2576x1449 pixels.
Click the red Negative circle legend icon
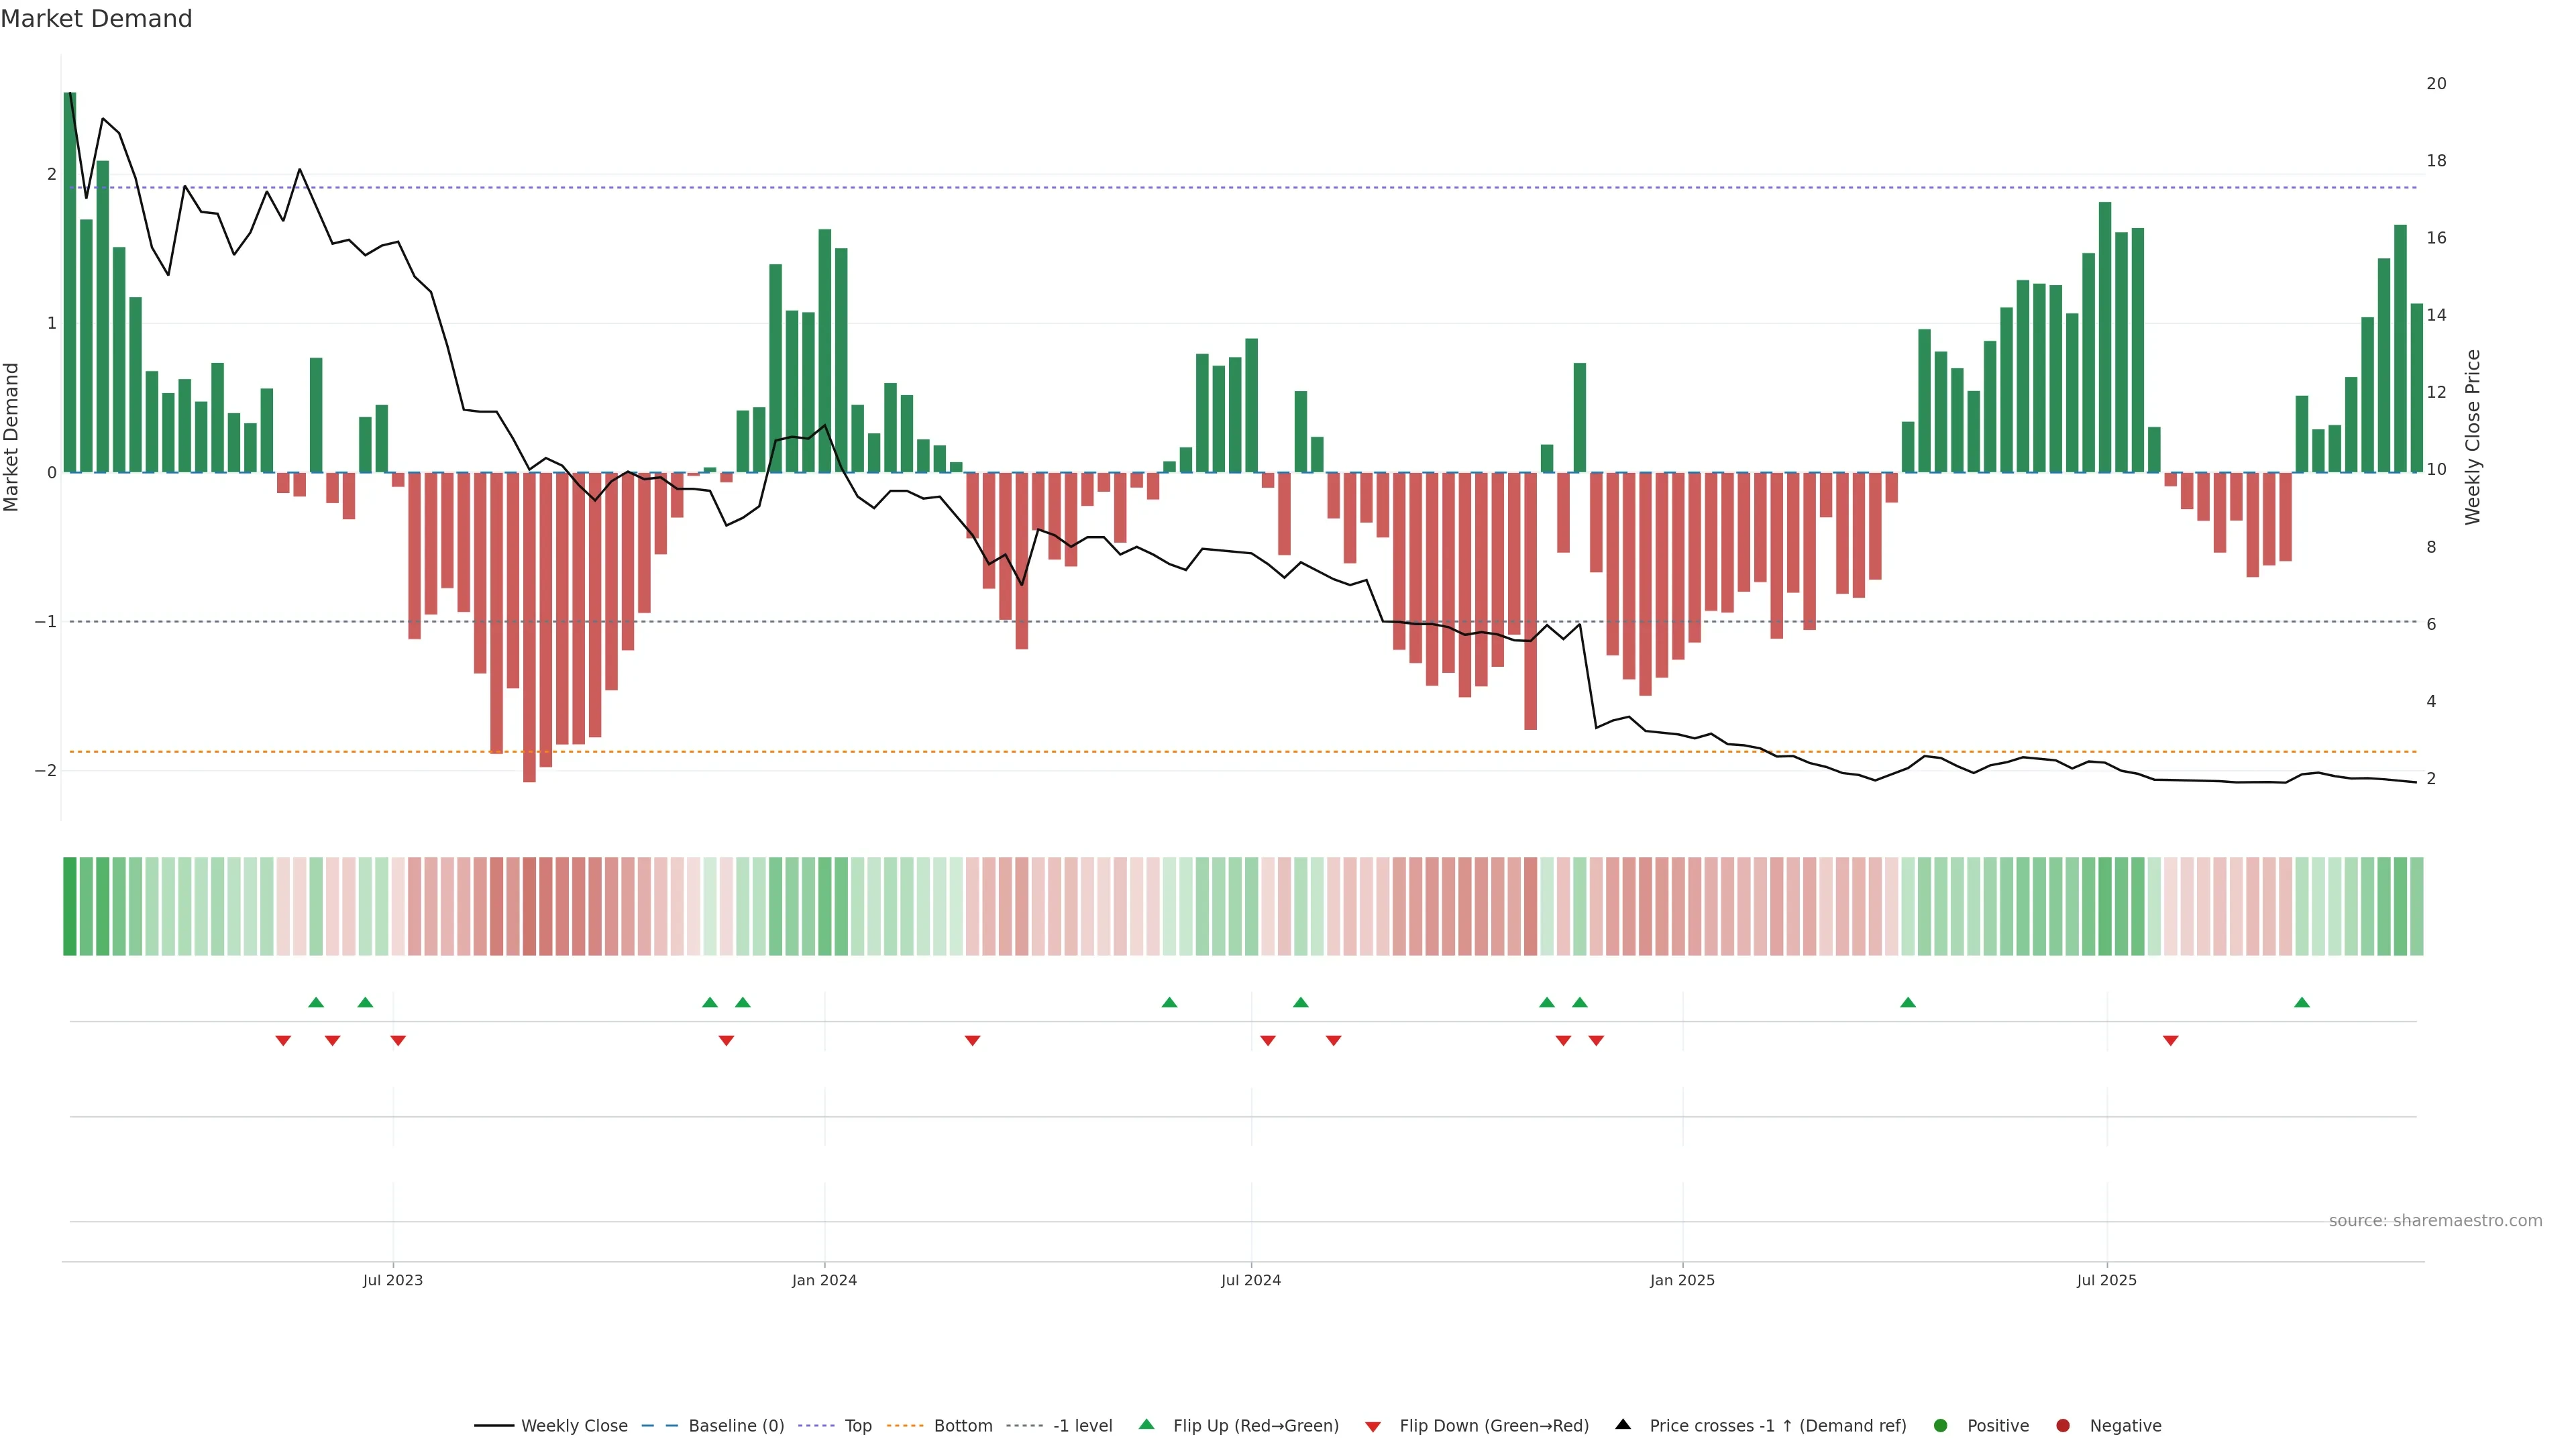(x=2062, y=1425)
